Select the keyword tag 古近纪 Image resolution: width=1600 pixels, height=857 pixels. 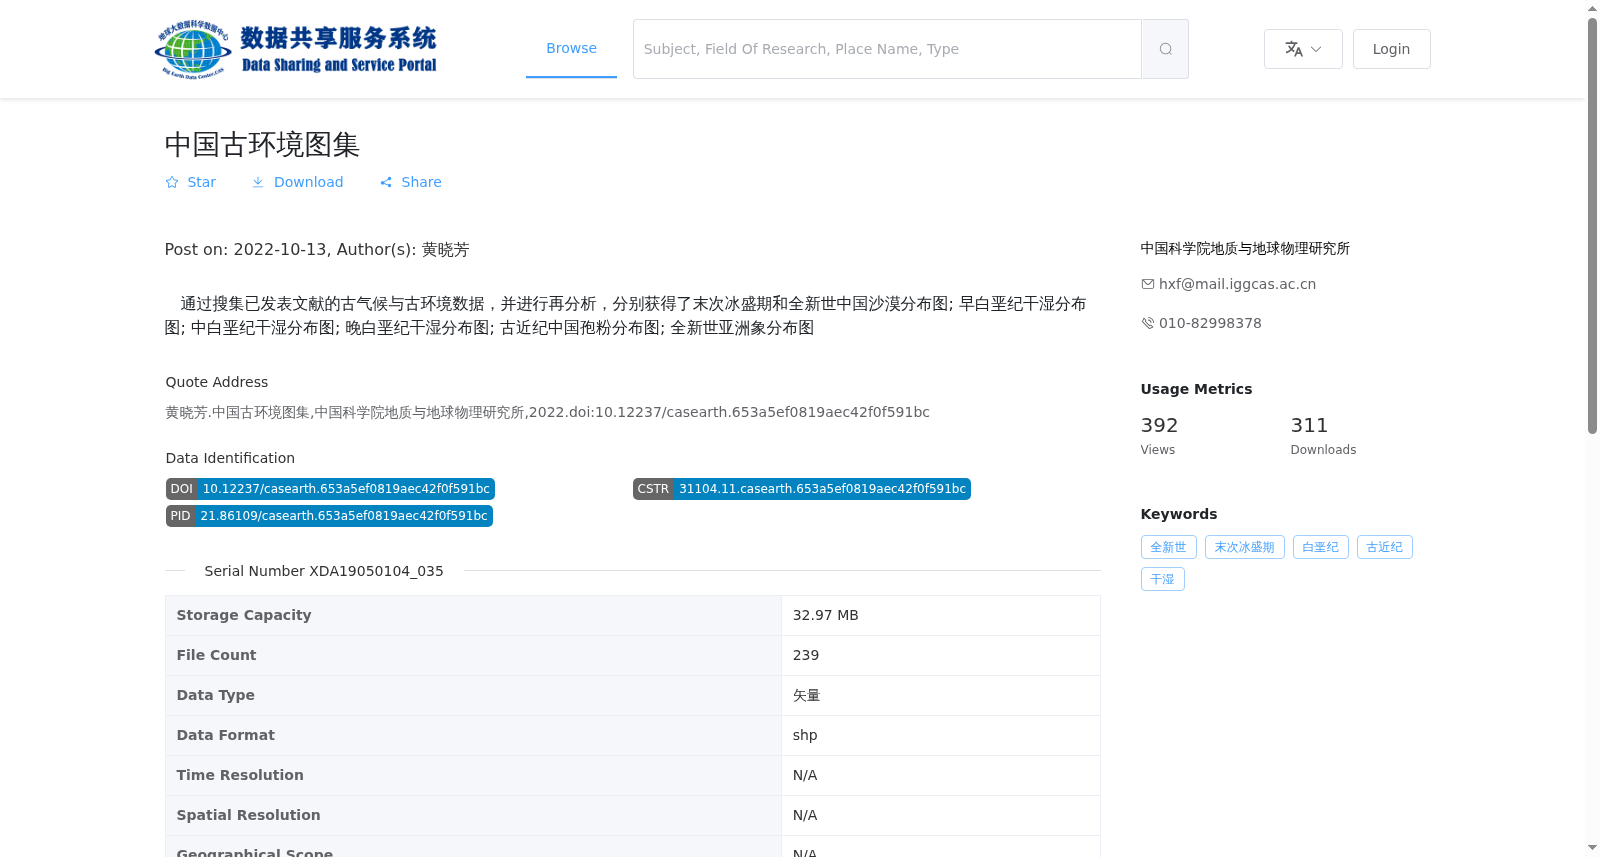coord(1384,547)
